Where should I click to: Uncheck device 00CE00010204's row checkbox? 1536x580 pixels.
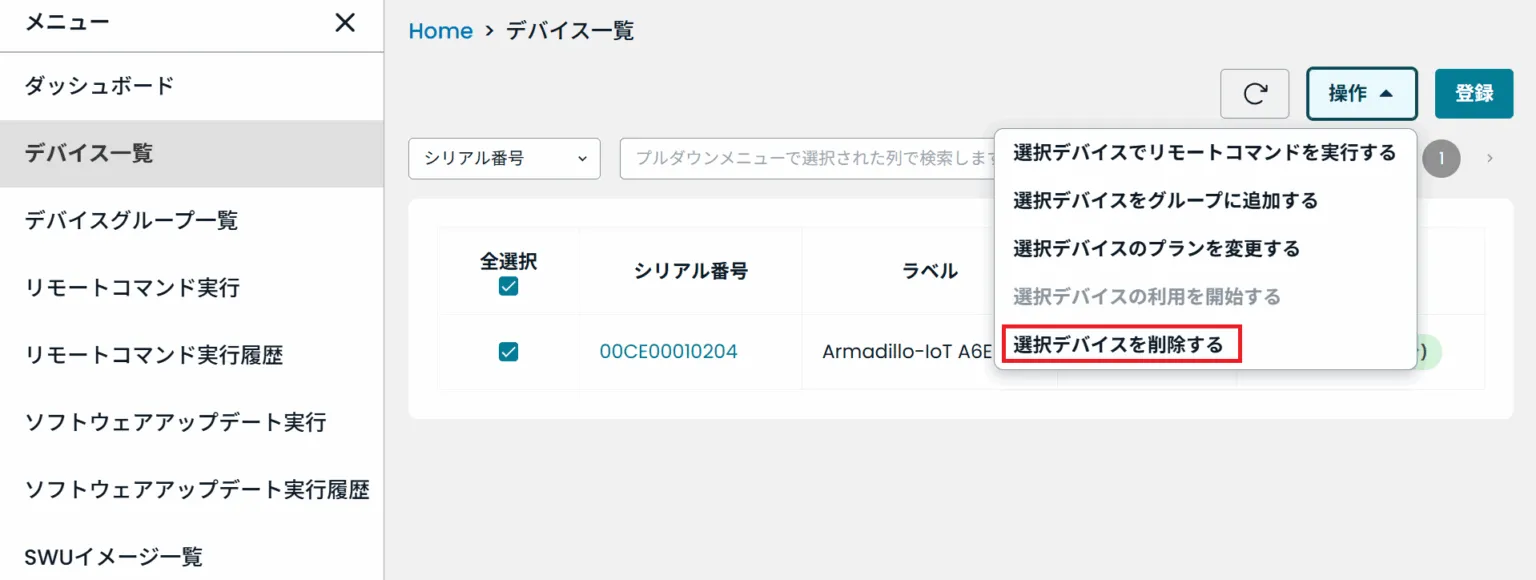[x=510, y=352]
